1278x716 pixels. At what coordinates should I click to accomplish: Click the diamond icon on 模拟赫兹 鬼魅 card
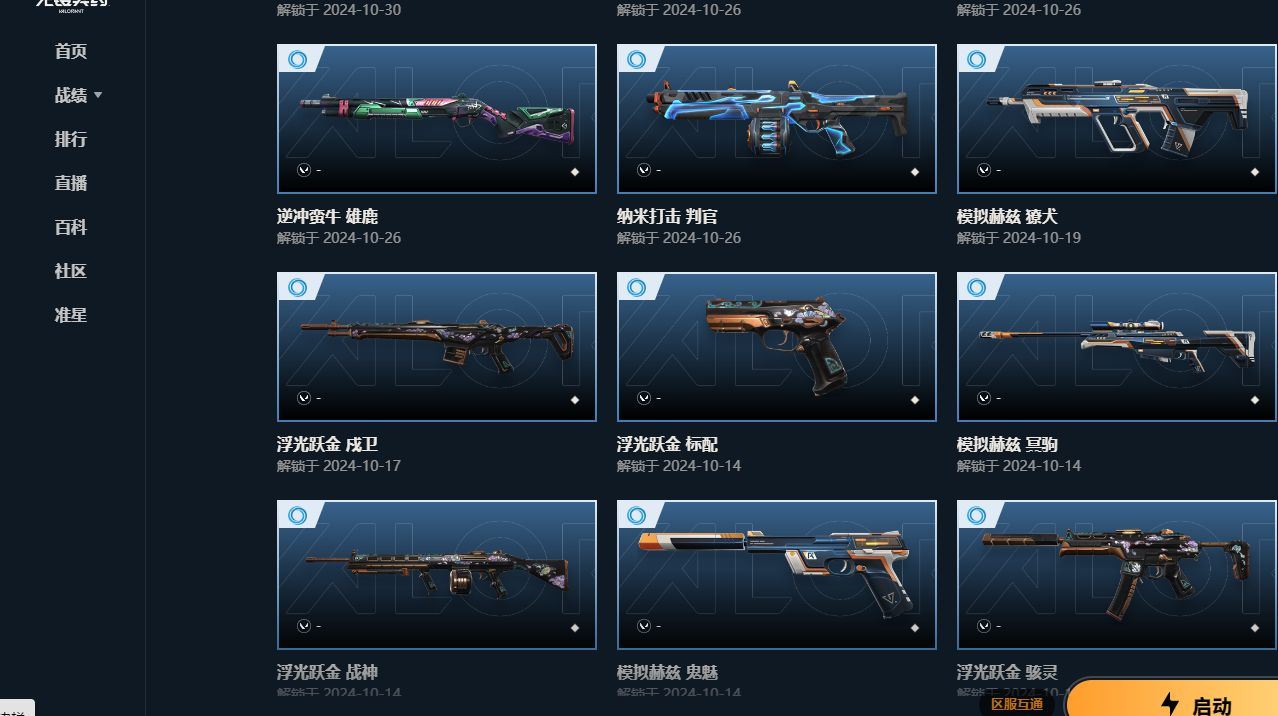[x=915, y=628]
